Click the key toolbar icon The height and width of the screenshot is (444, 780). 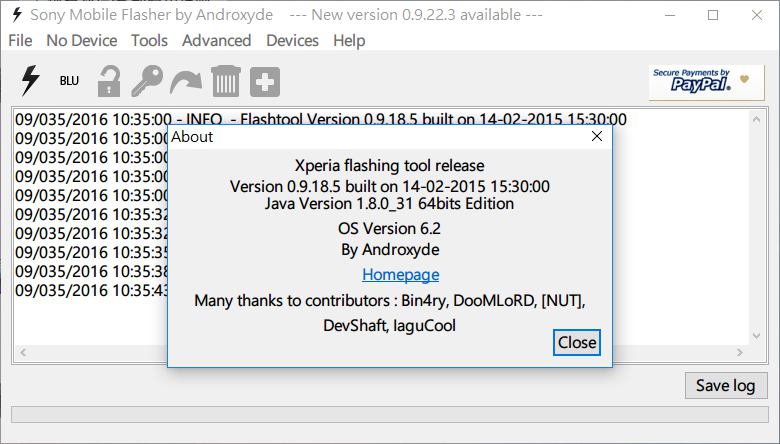pyautogui.click(x=147, y=81)
